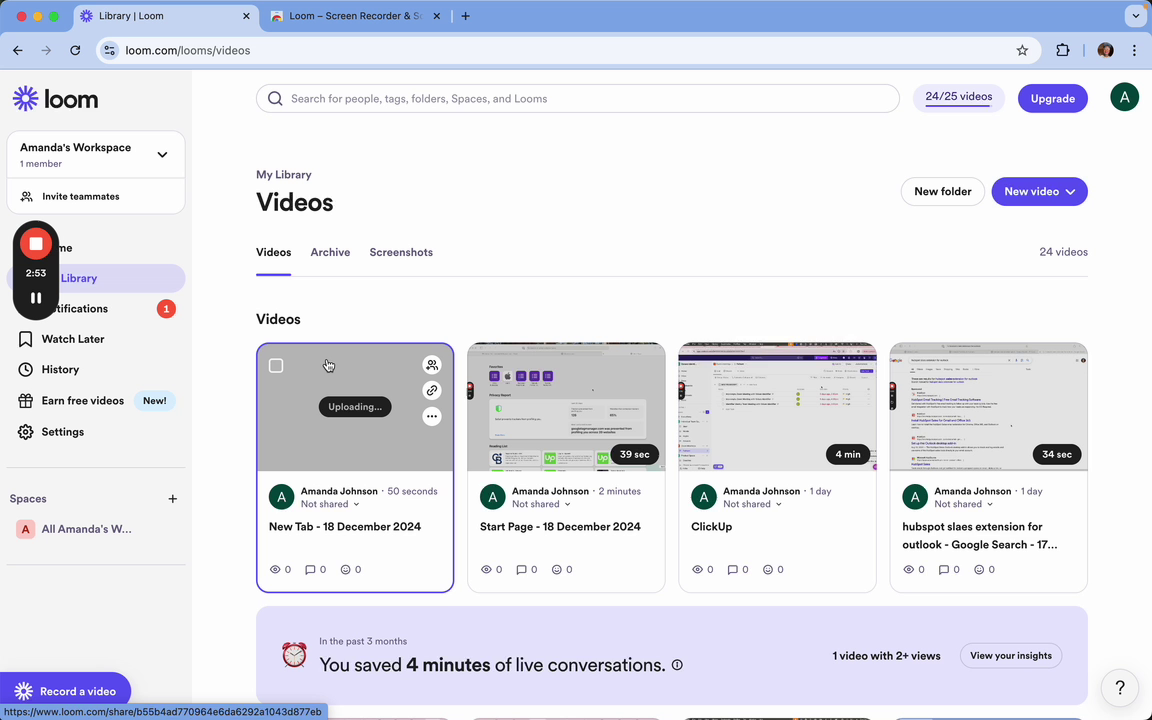Click views icon on hubspot video
This screenshot has height=720, width=1152.
coord(909,569)
